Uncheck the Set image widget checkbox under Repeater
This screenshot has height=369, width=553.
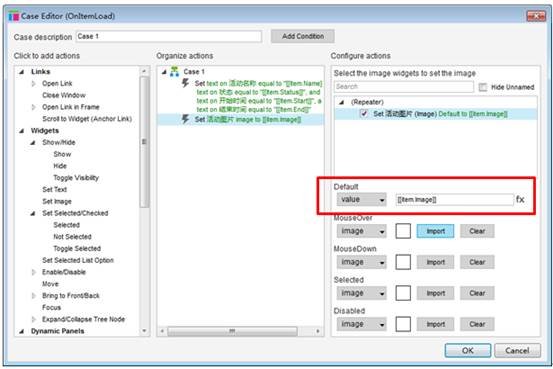coord(364,114)
